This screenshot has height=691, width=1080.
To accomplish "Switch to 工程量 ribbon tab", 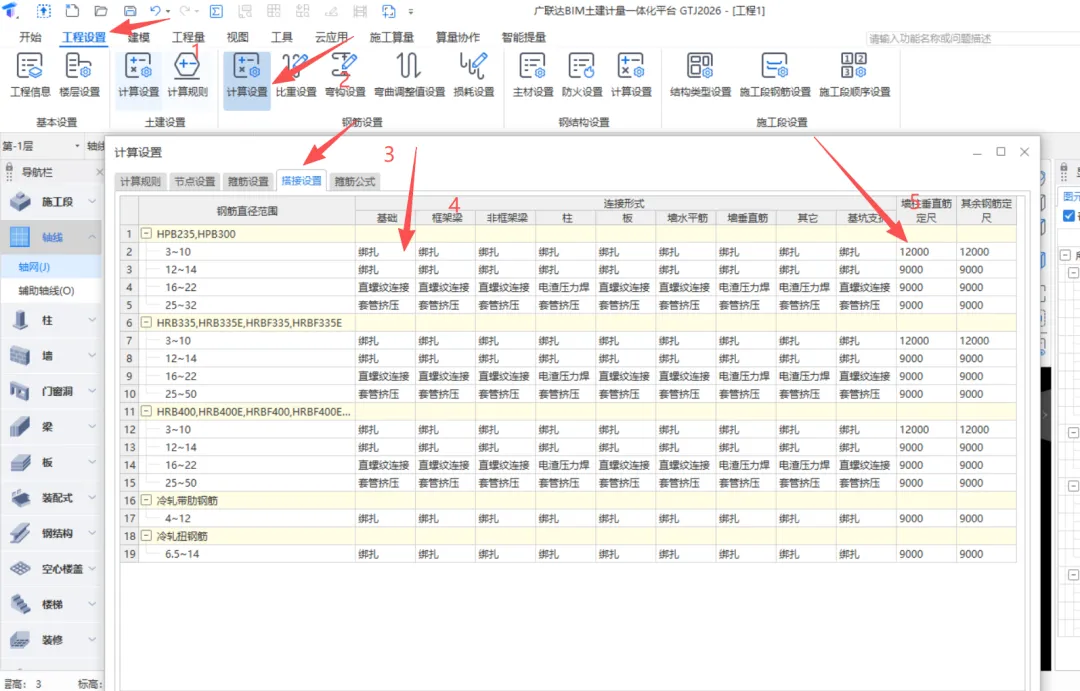I will [188, 37].
